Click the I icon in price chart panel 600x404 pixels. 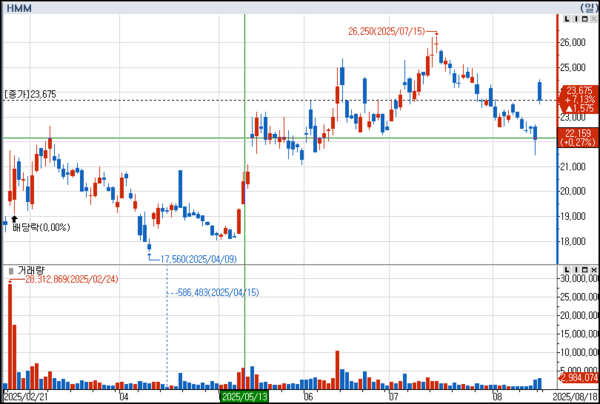coord(574,19)
